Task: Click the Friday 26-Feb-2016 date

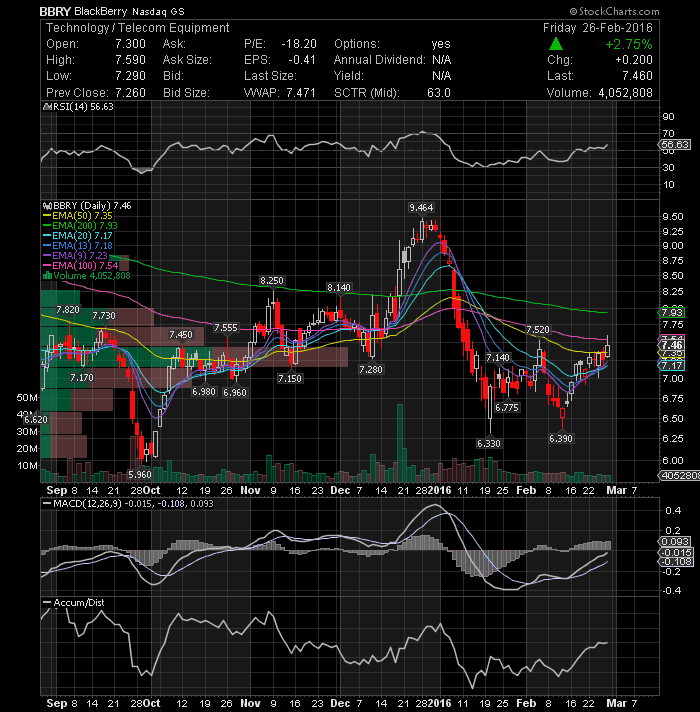Action: point(597,28)
